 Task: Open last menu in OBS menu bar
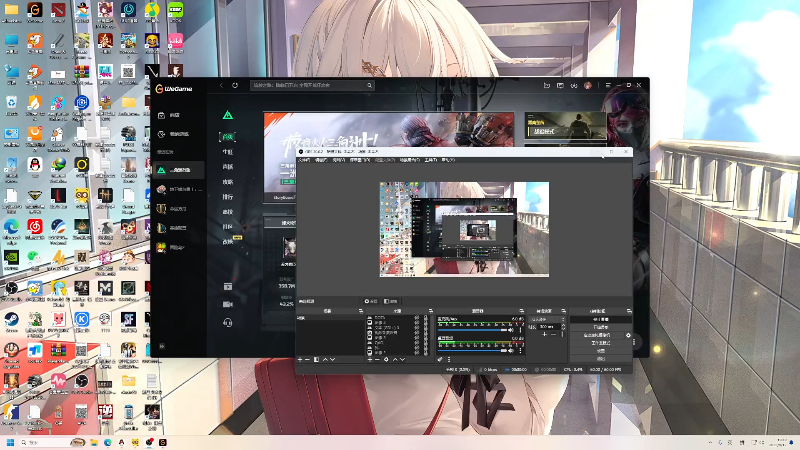coord(448,160)
